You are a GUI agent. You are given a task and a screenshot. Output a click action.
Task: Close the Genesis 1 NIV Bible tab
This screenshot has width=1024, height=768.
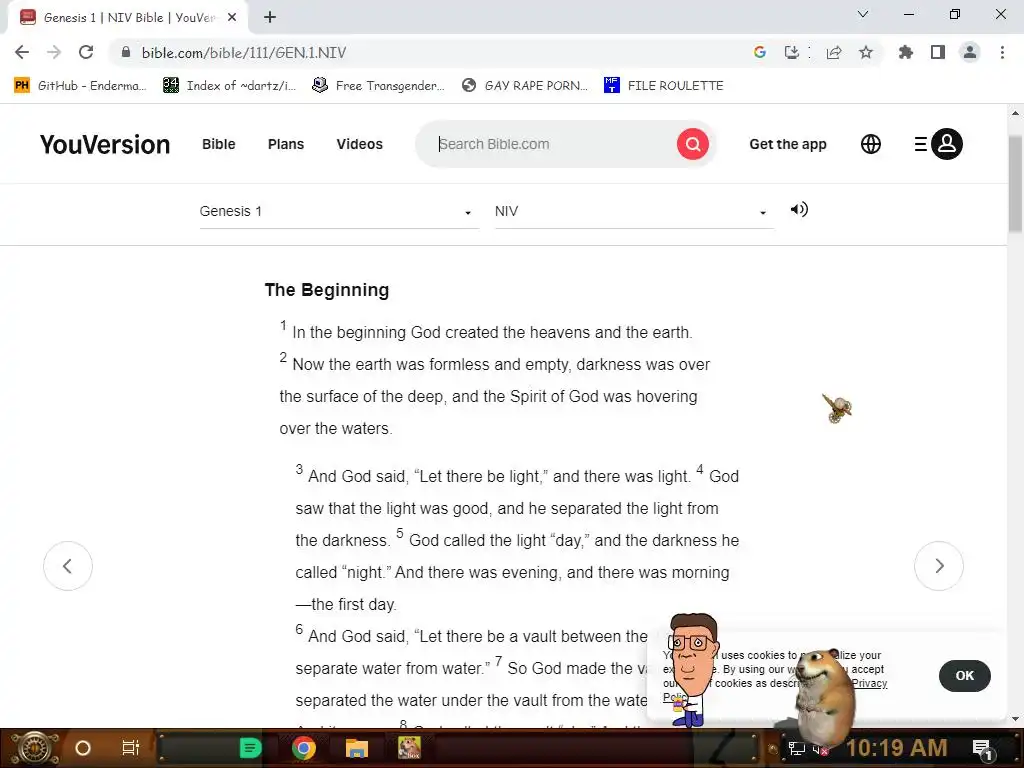(x=232, y=18)
